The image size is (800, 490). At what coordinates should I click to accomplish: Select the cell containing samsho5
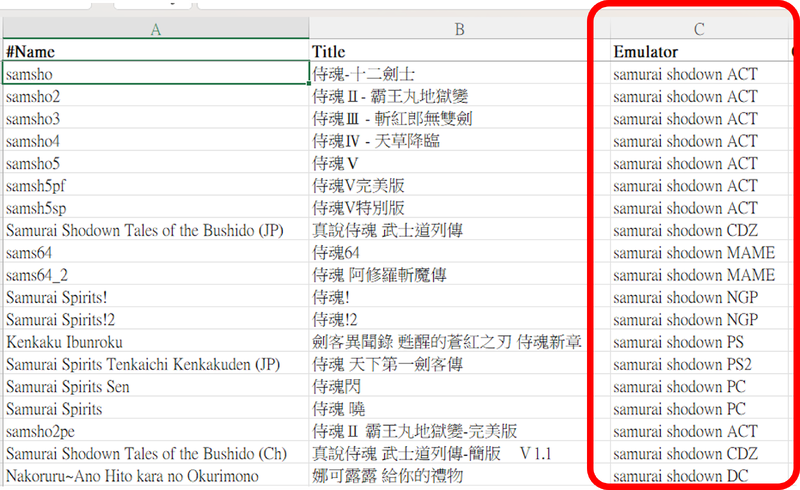(156, 163)
